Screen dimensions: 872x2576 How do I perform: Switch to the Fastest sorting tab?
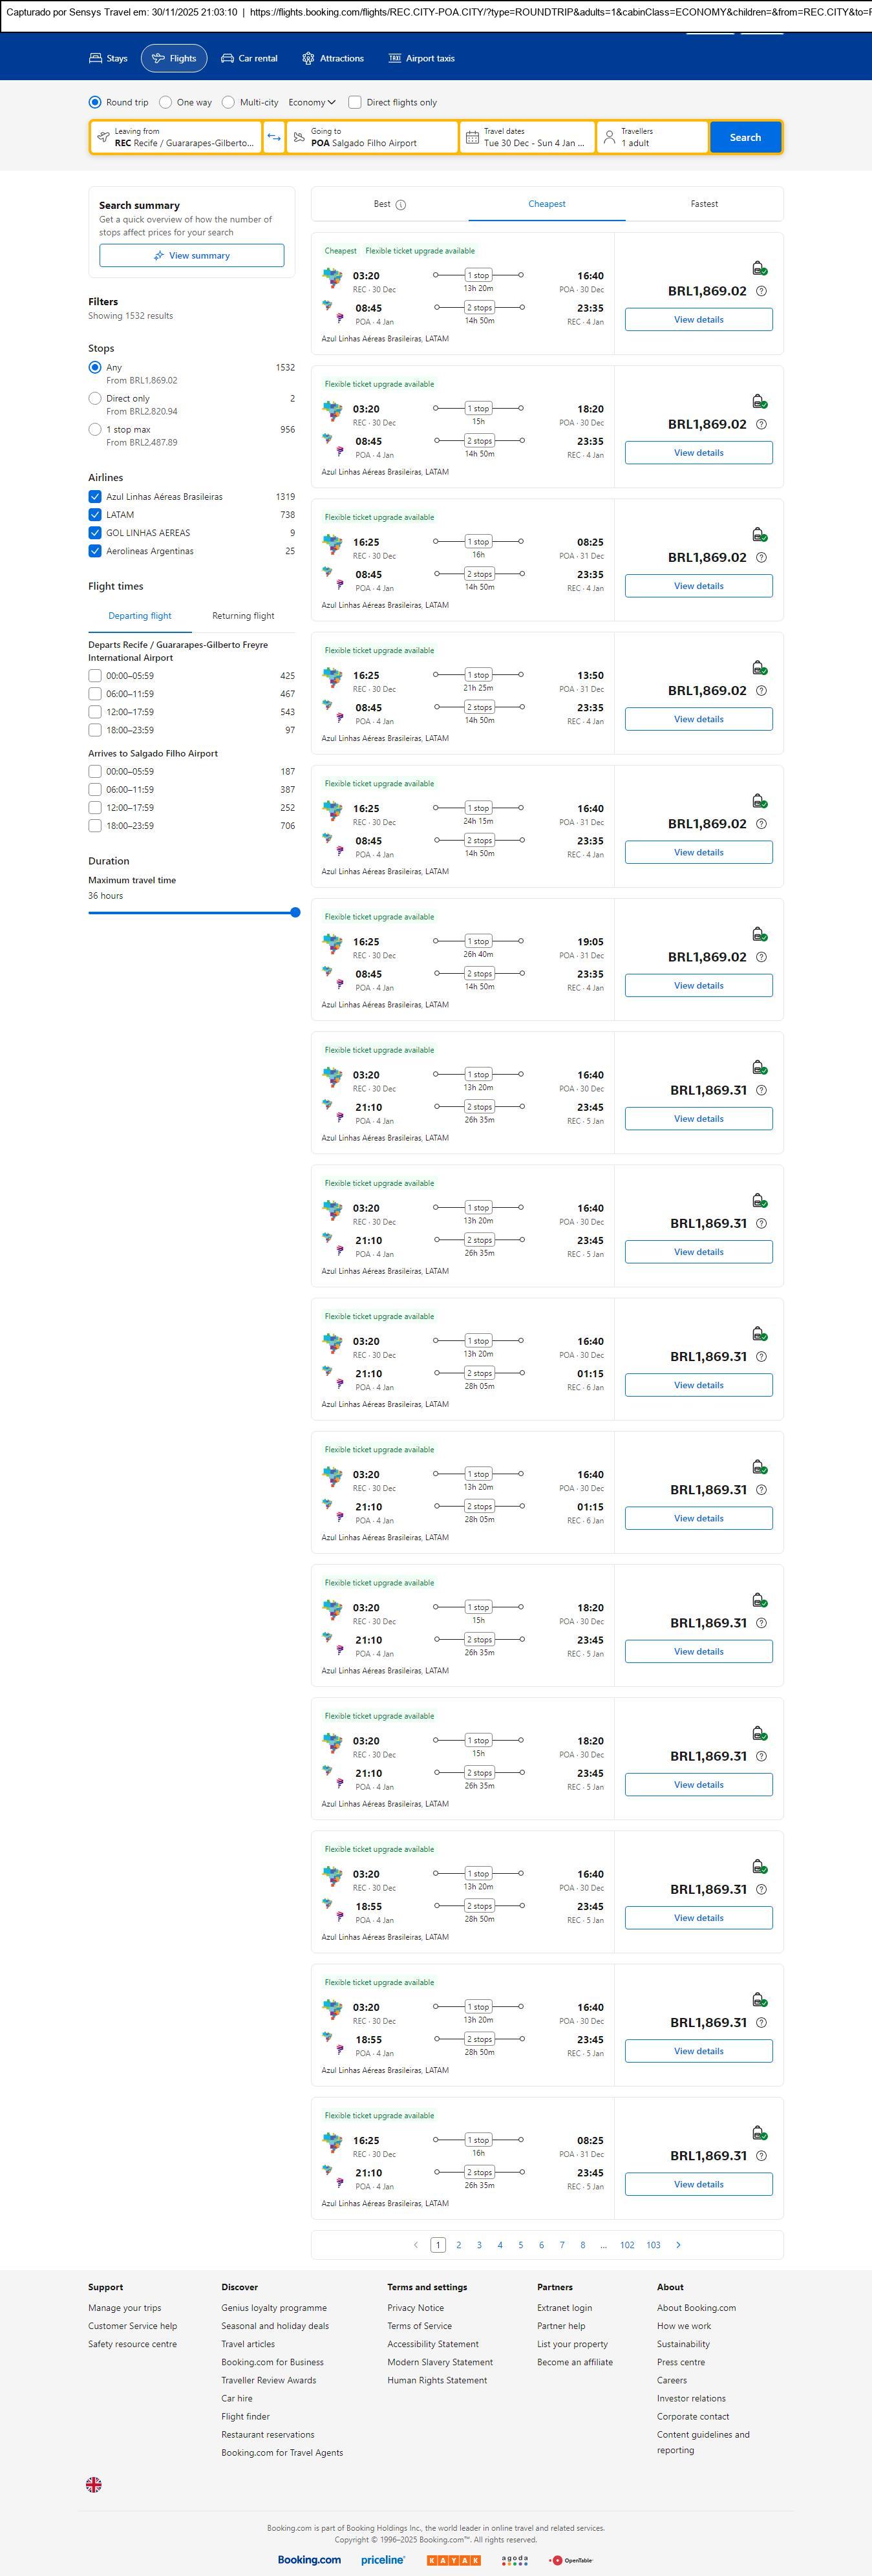click(x=704, y=204)
